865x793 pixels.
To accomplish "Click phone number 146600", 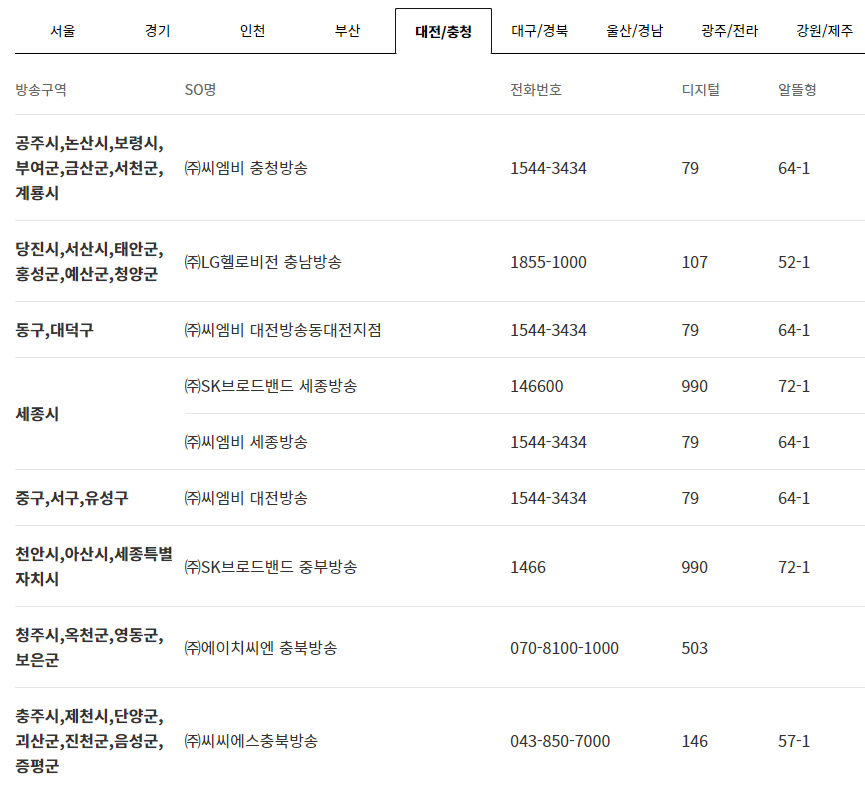I will click(x=537, y=386).
